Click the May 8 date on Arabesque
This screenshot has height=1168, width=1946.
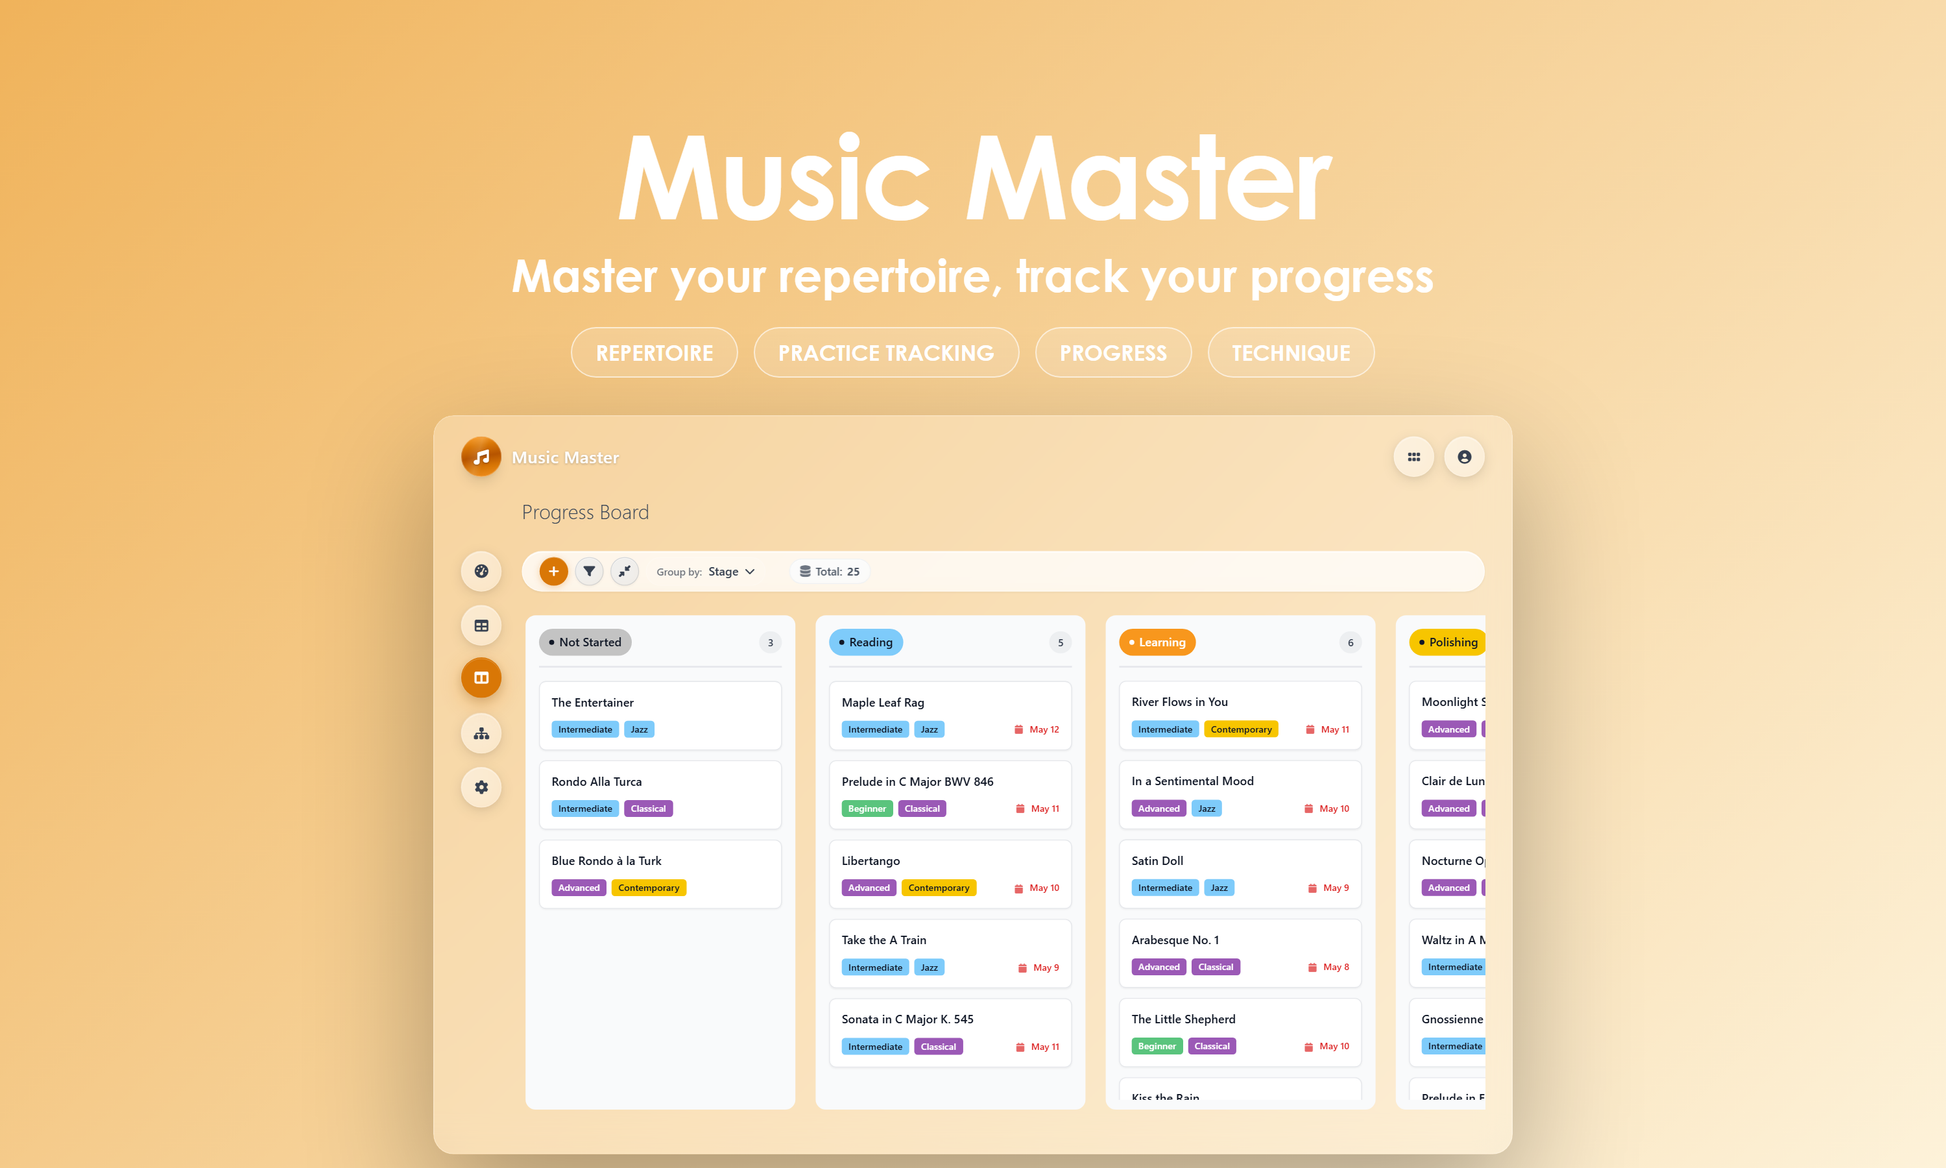pos(1336,967)
